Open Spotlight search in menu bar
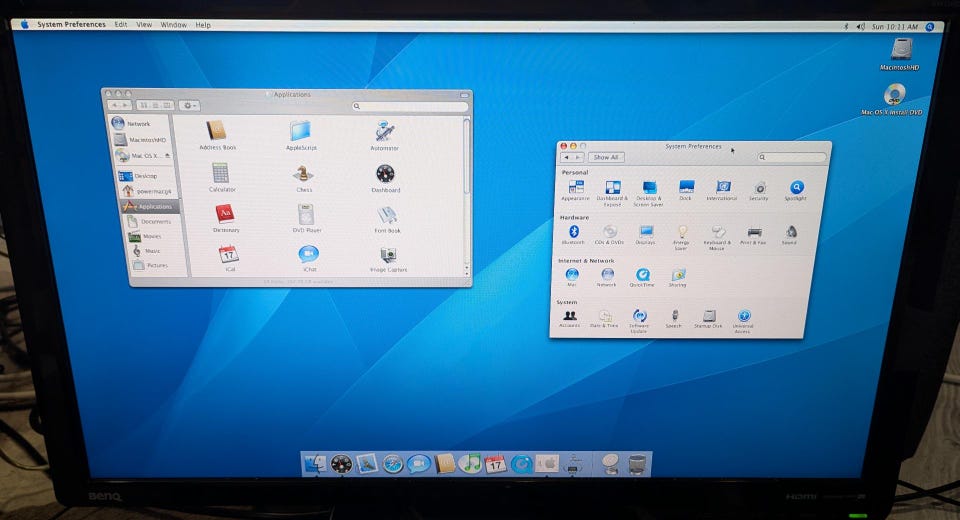The image size is (960, 520). [x=930, y=27]
